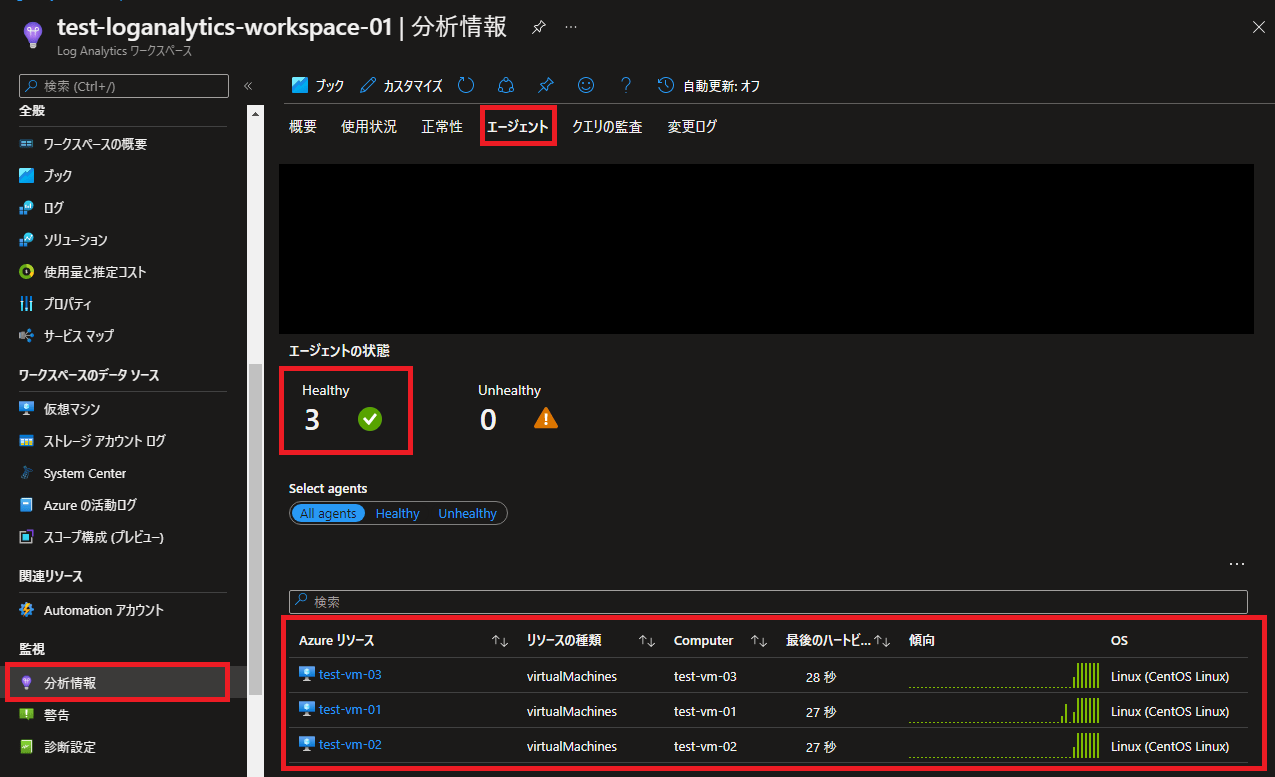Sort by 最後のハートビート column arrows
This screenshot has width=1275, height=777.
pyautogui.click(x=882, y=641)
